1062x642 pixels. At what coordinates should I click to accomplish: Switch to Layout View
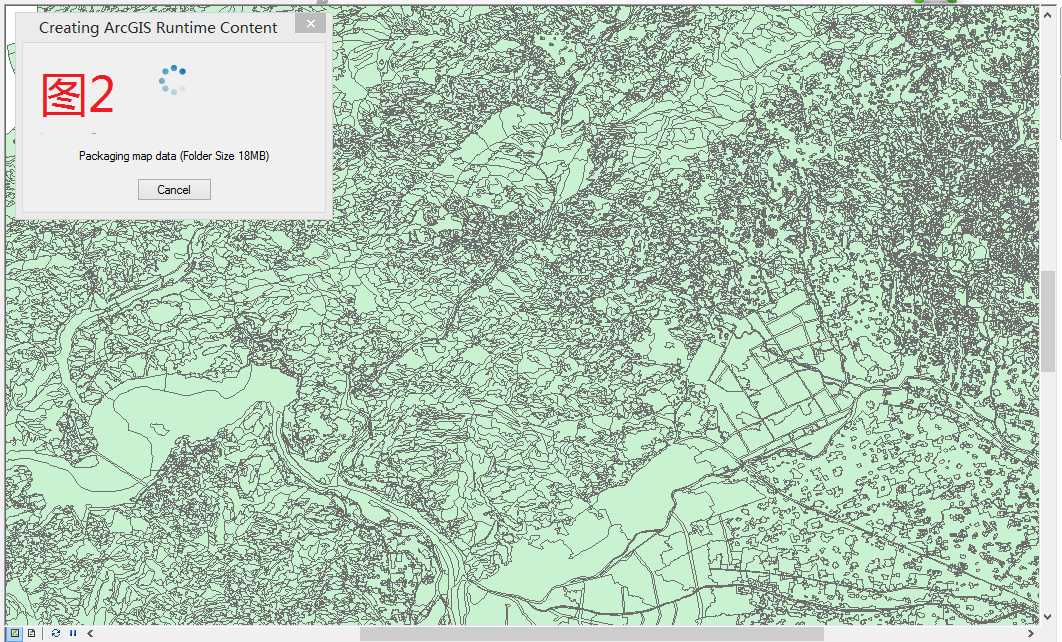tap(31, 633)
